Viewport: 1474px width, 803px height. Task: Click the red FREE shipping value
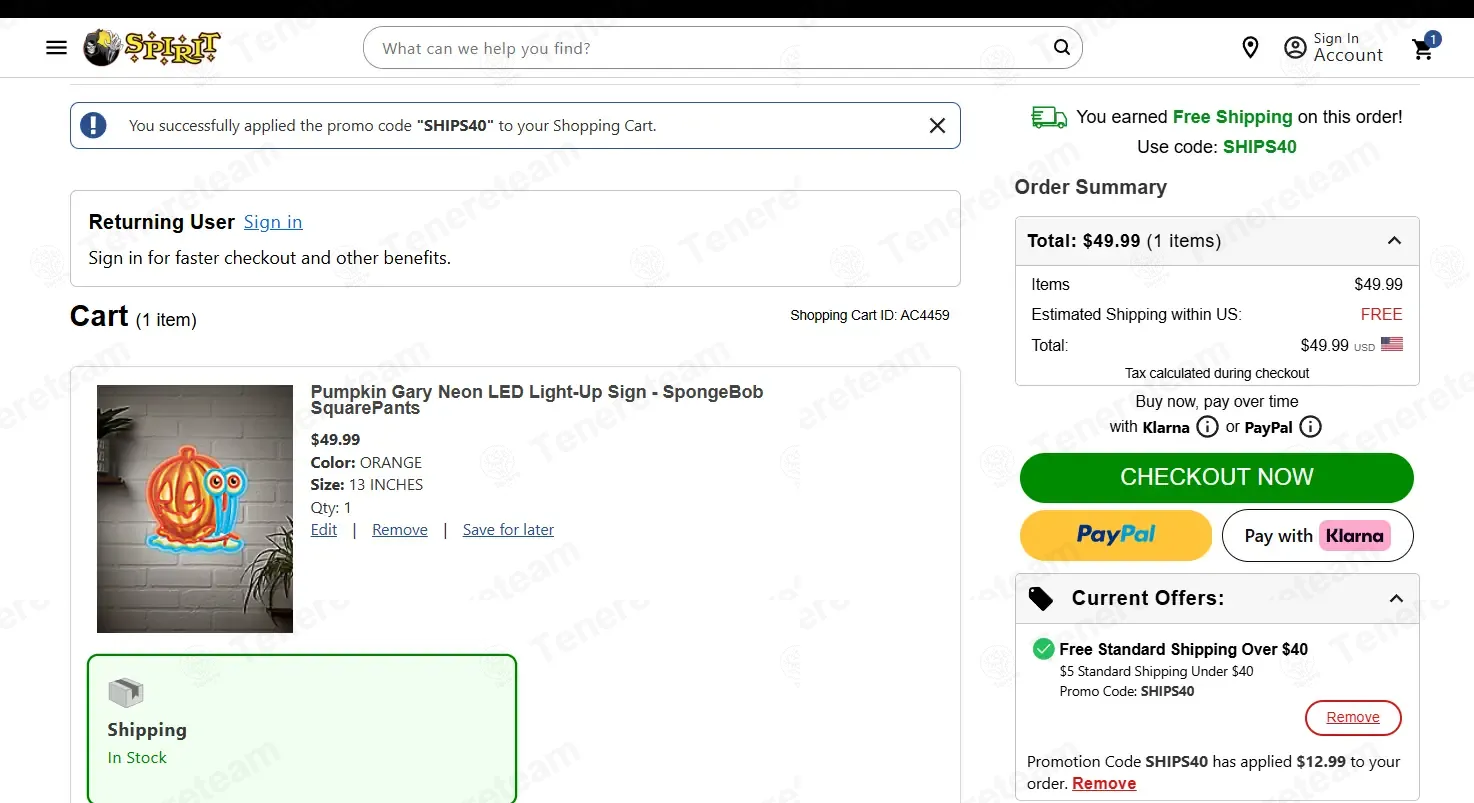pos(1382,314)
